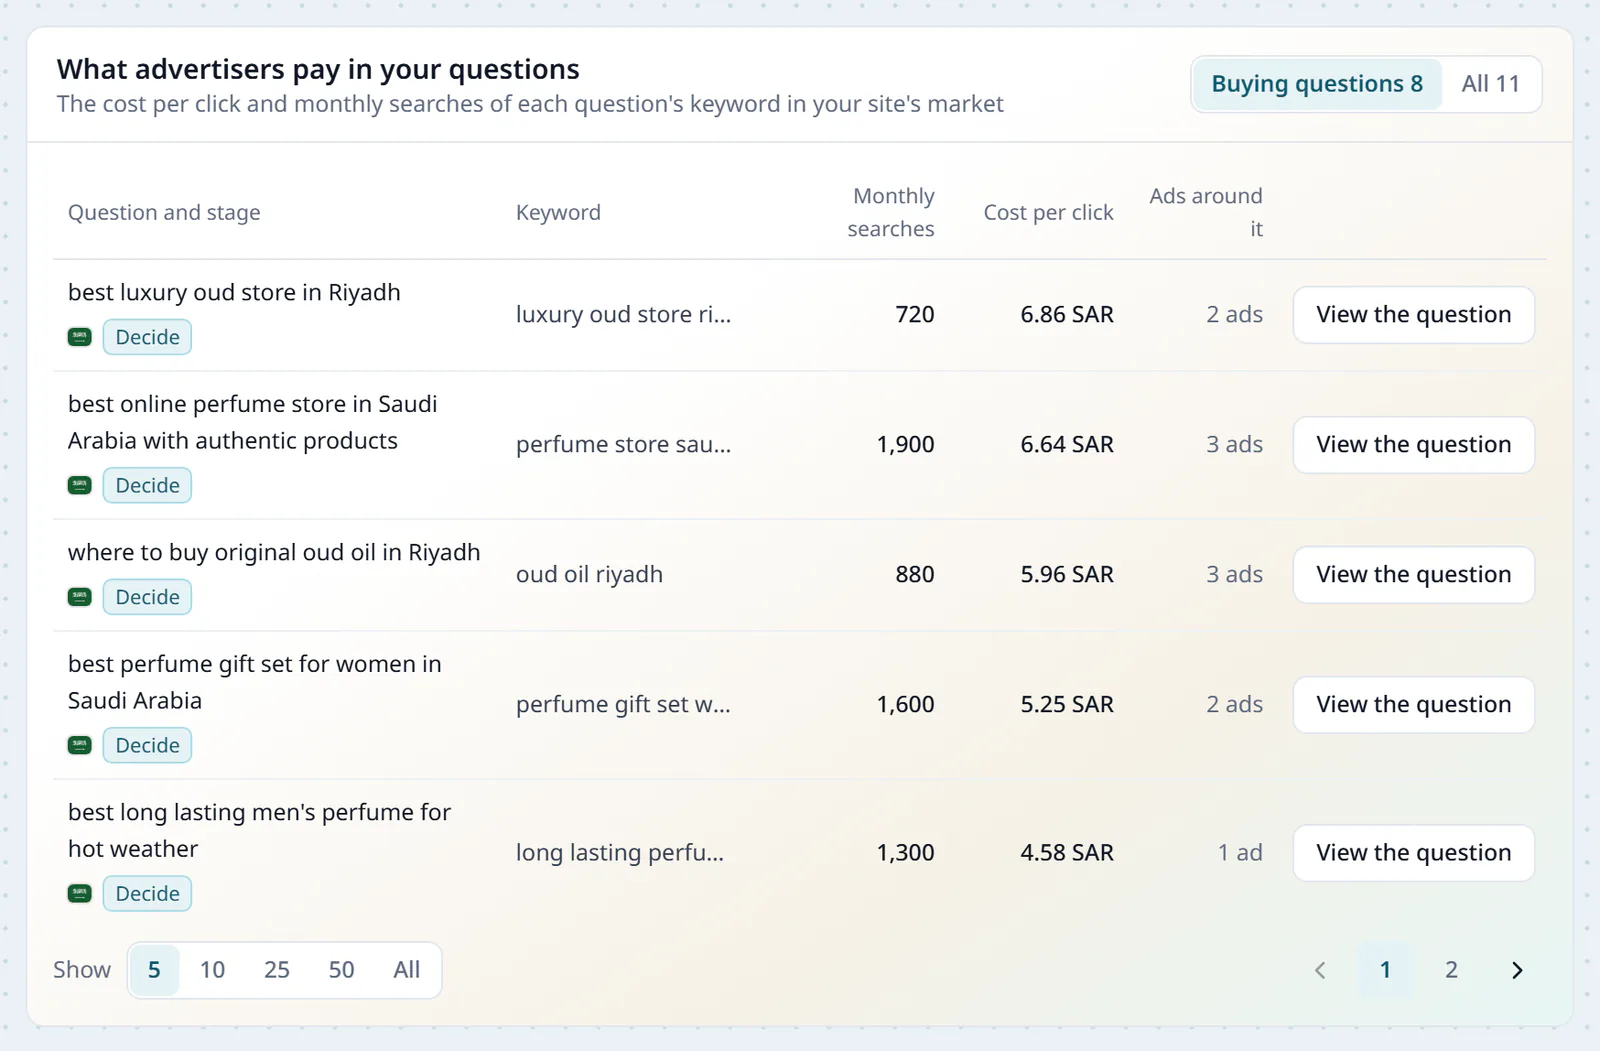Click the flag icon under where to buy original oud oil
Image resolution: width=1600 pixels, height=1051 pixels.
(80, 597)
